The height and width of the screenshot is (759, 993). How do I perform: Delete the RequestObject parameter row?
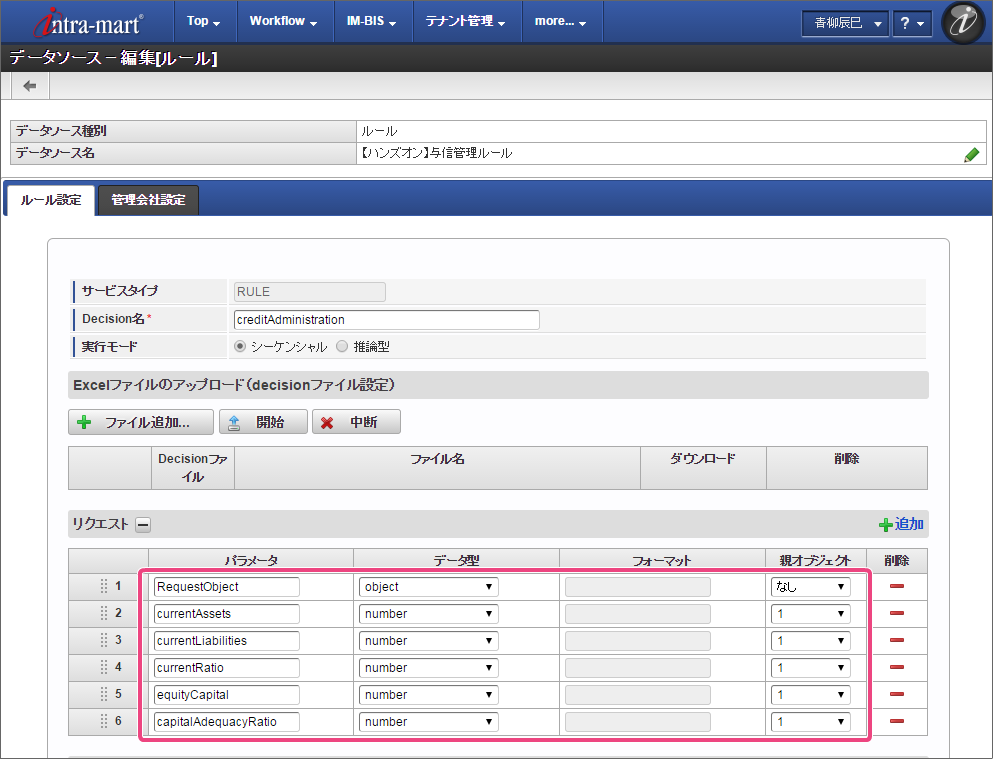point(896,586)
